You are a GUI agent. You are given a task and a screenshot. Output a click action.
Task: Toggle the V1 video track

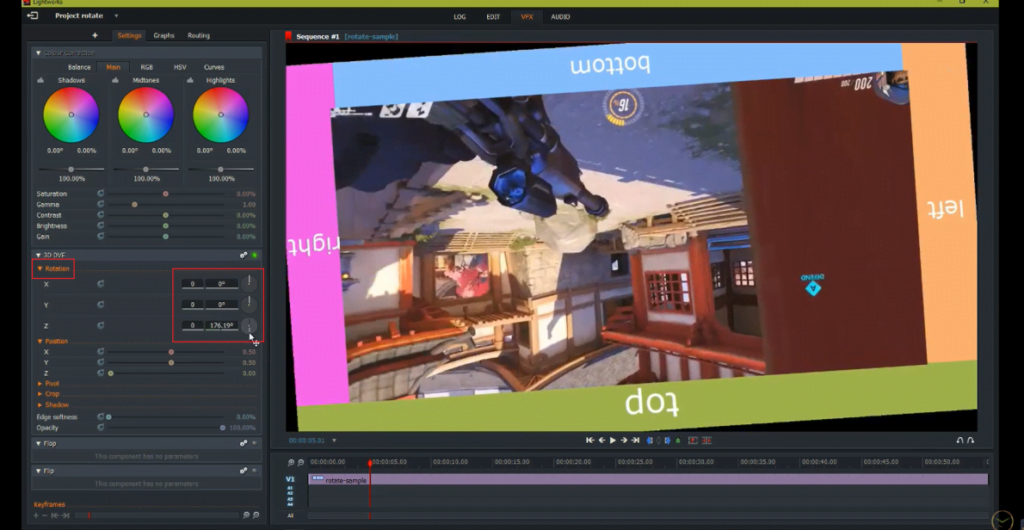point(290,479)
